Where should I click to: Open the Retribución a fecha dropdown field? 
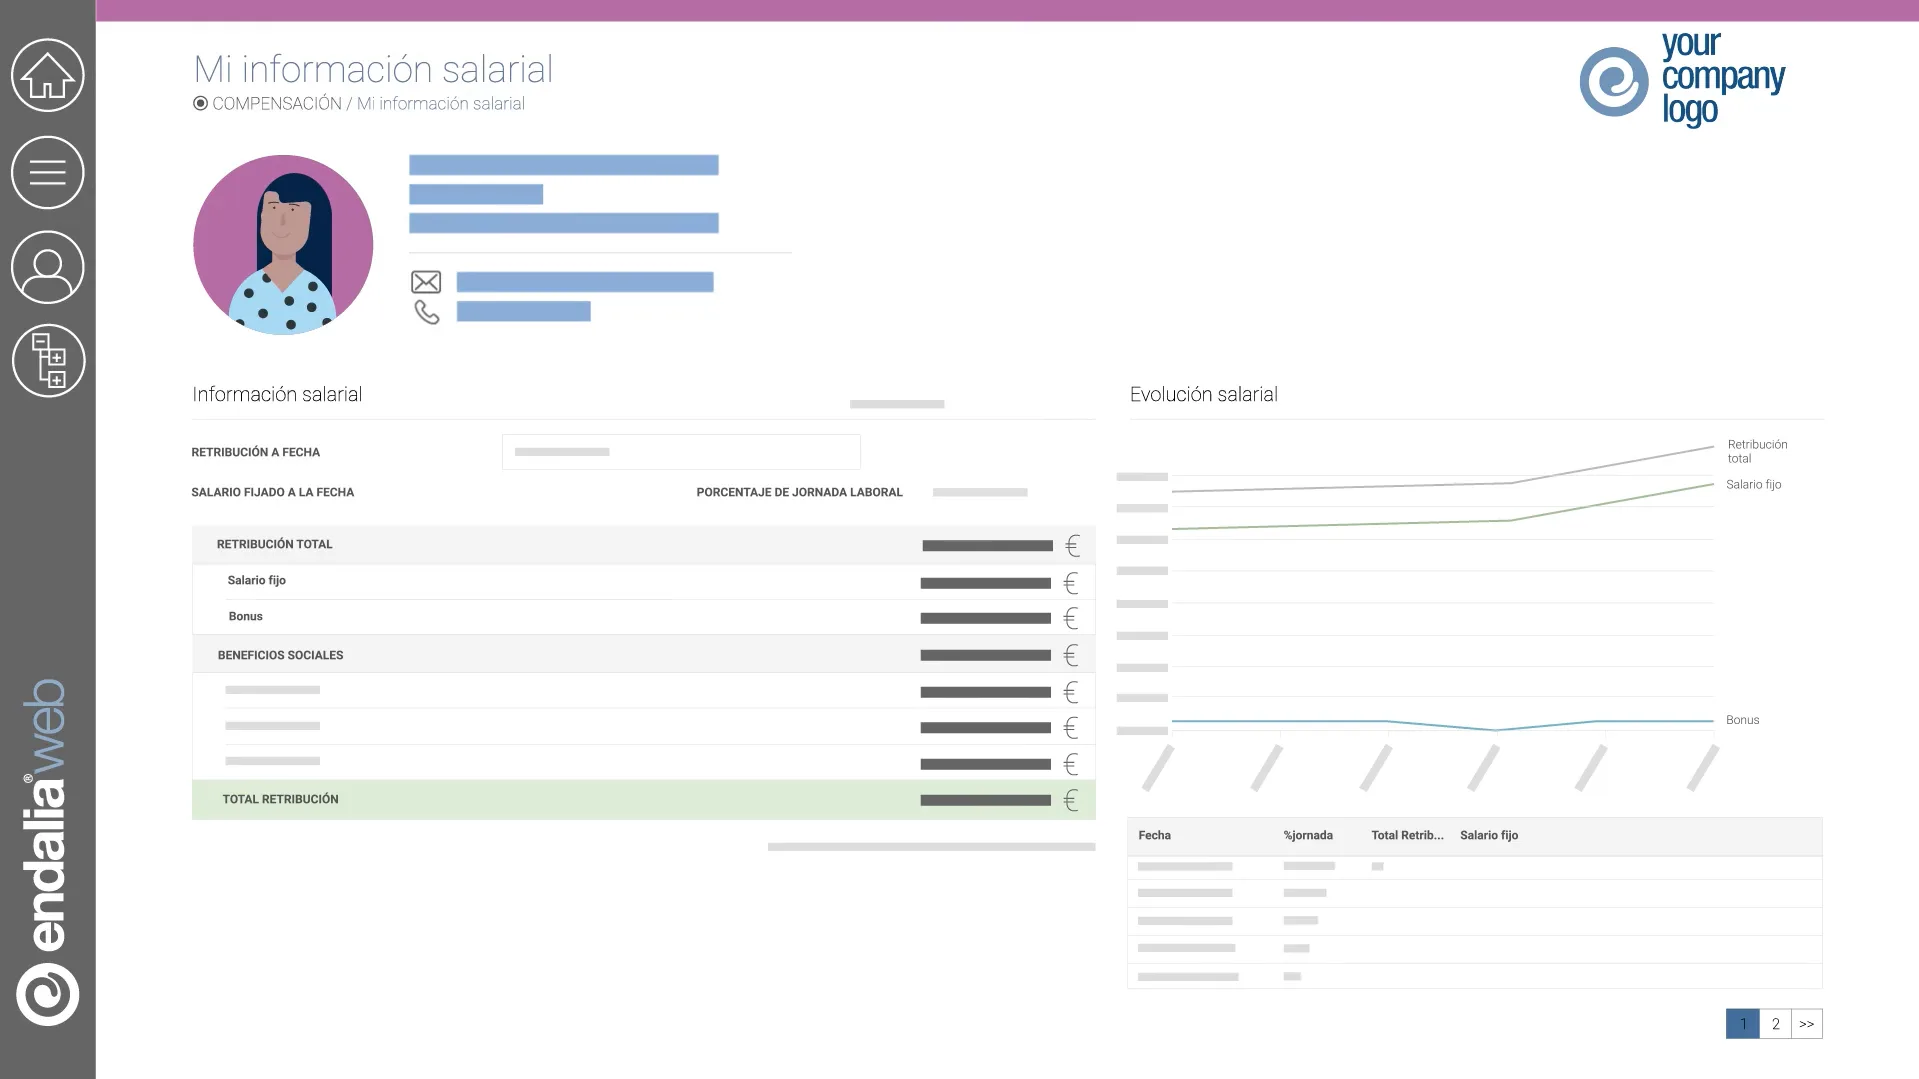pyautogui.click(x=681, y=452)
